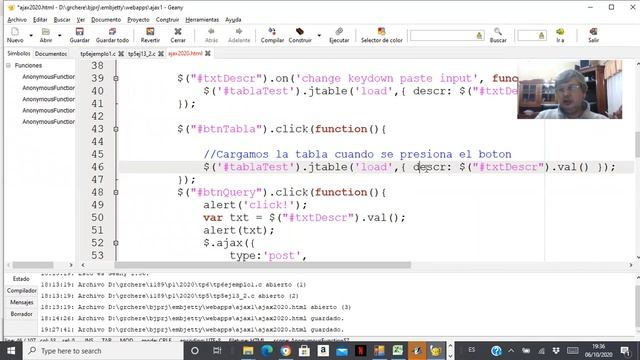Open the Selector de color
Image resolution: width=640 pixels, height=360 pixels.
pos(382,35)
